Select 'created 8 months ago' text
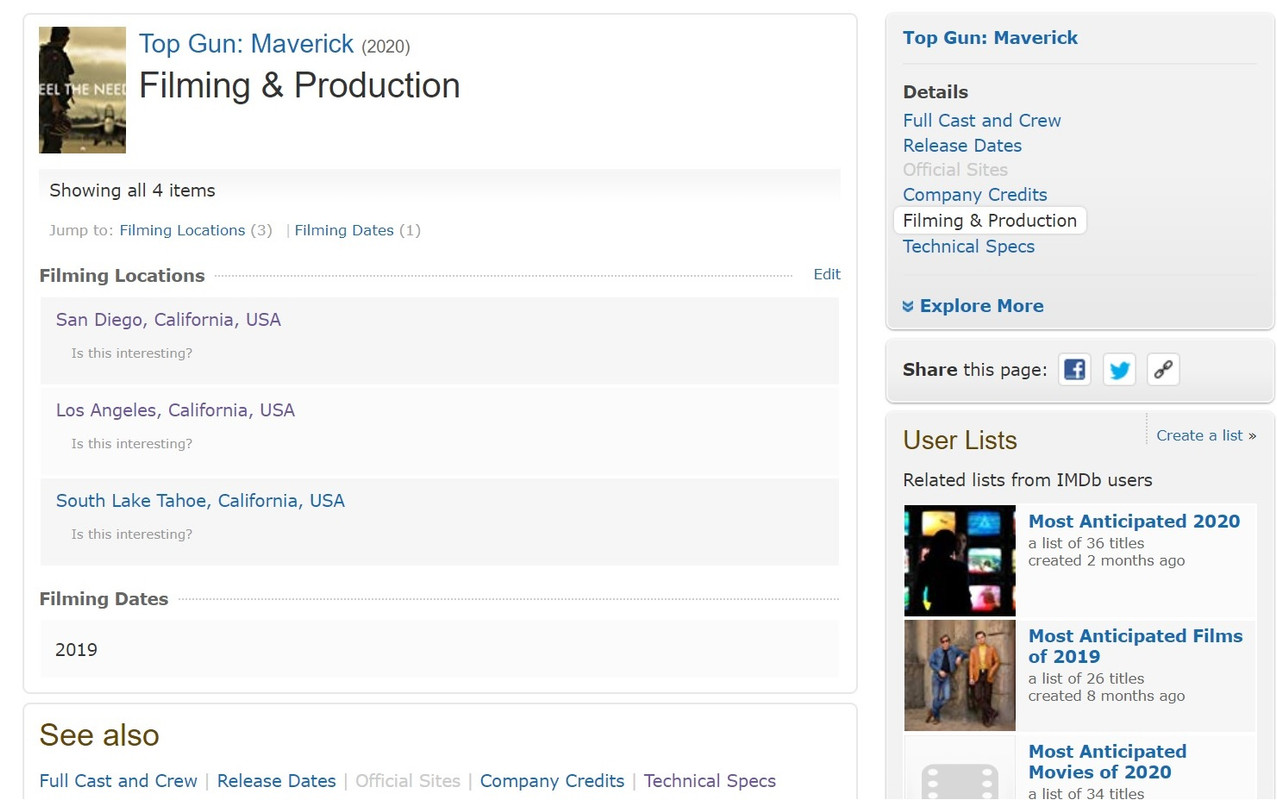 (1106, 696)
